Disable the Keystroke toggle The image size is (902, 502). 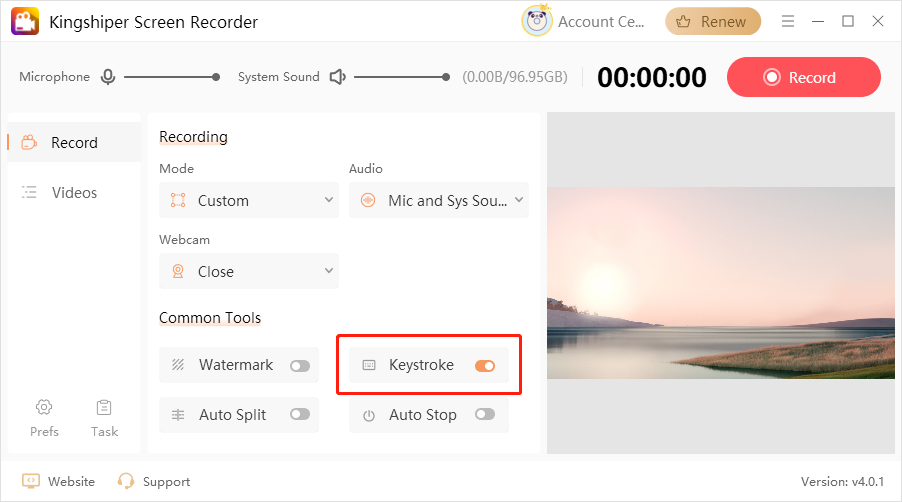pyautogui.click(x=485, y=366)
